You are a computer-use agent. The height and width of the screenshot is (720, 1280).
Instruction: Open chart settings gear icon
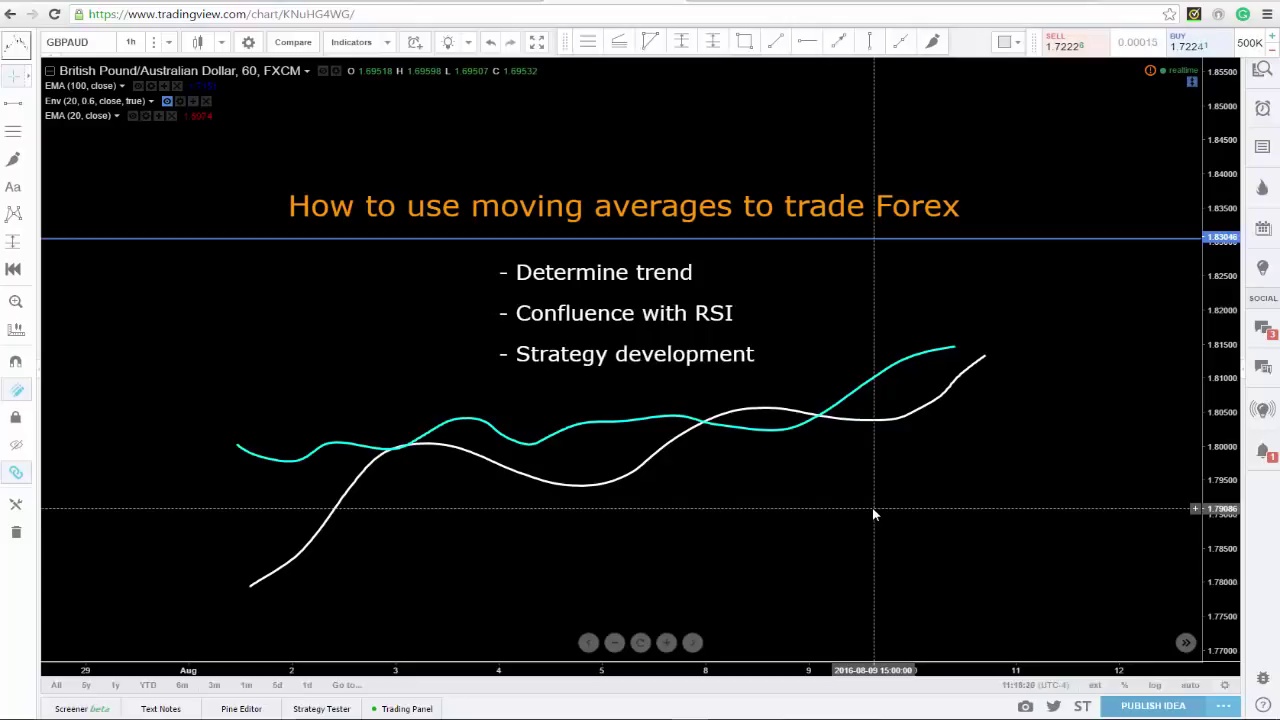coord(248,42)
